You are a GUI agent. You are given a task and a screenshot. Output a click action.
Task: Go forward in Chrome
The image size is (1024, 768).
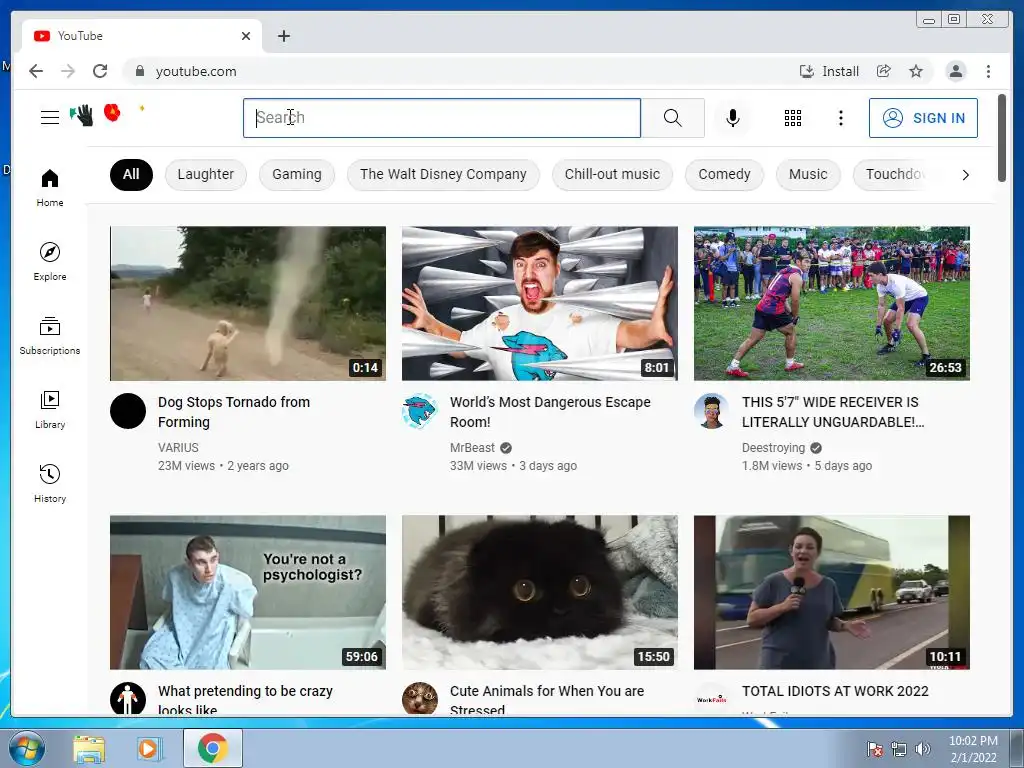pos(68,71)
